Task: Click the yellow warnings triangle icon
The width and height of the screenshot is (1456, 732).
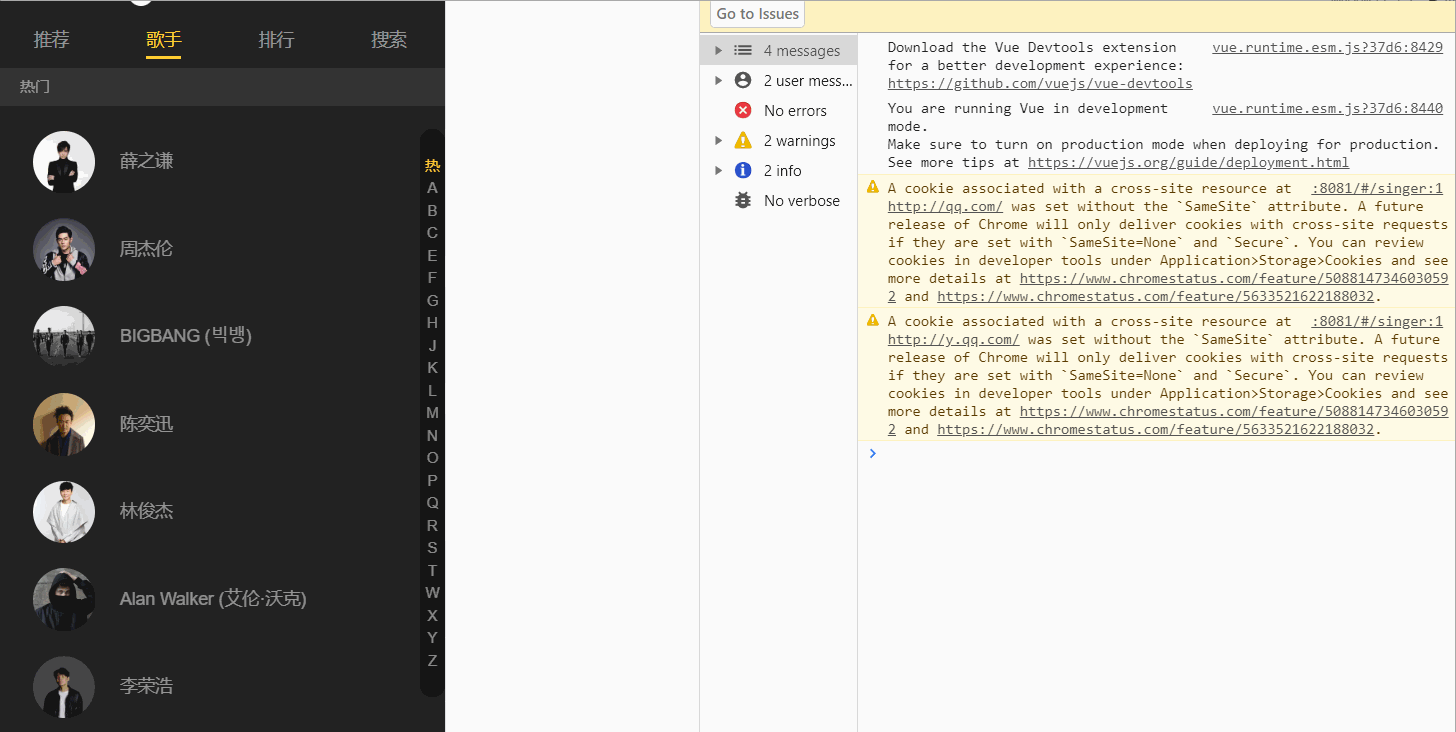Action: coord(743,140)
